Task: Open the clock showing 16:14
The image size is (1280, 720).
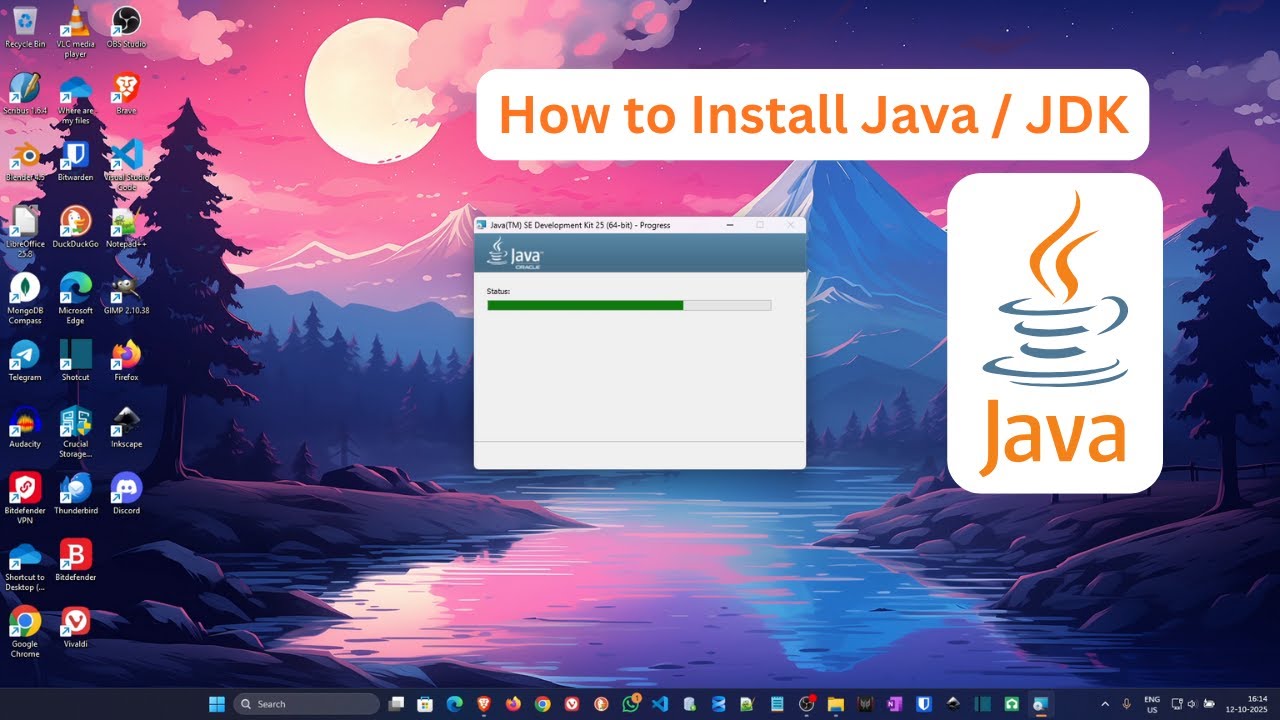Action: click(x=1248, y=704)
